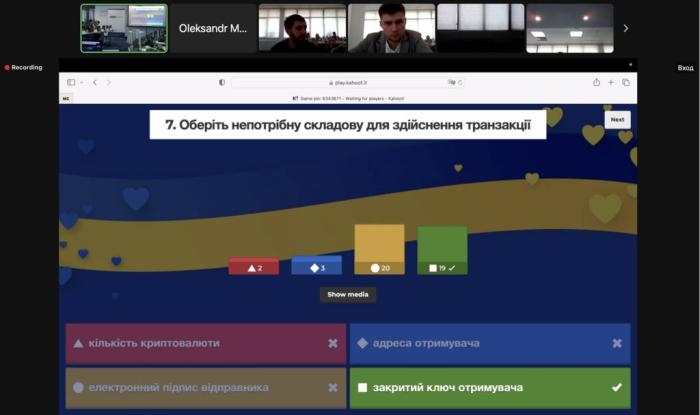Click the square shape icon on green answer
This screenshot has height=415, width=700.
362,387
